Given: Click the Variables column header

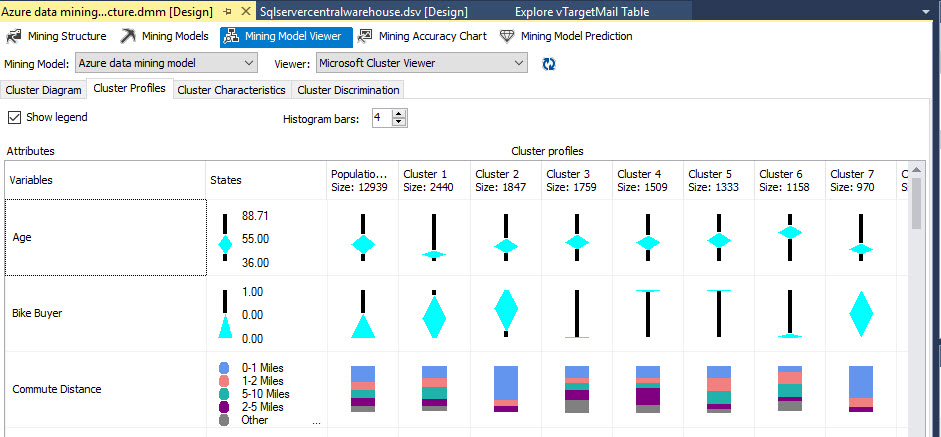Looking at the screenshot, I should tap(105, 180).
